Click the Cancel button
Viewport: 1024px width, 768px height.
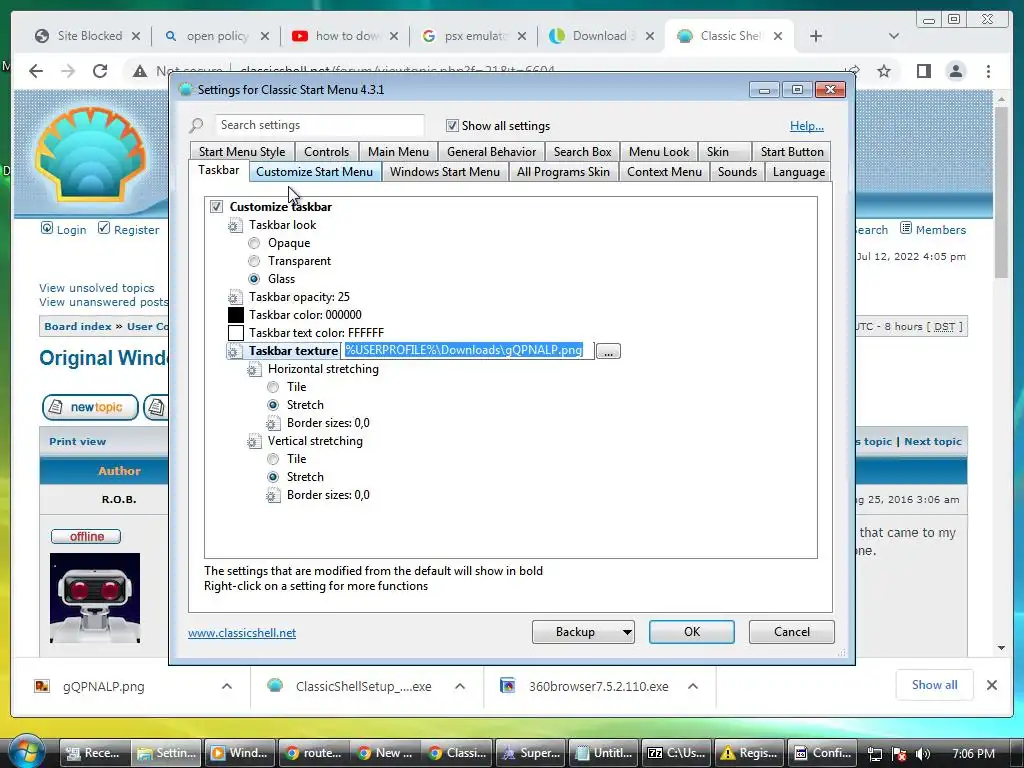(792, 632)
